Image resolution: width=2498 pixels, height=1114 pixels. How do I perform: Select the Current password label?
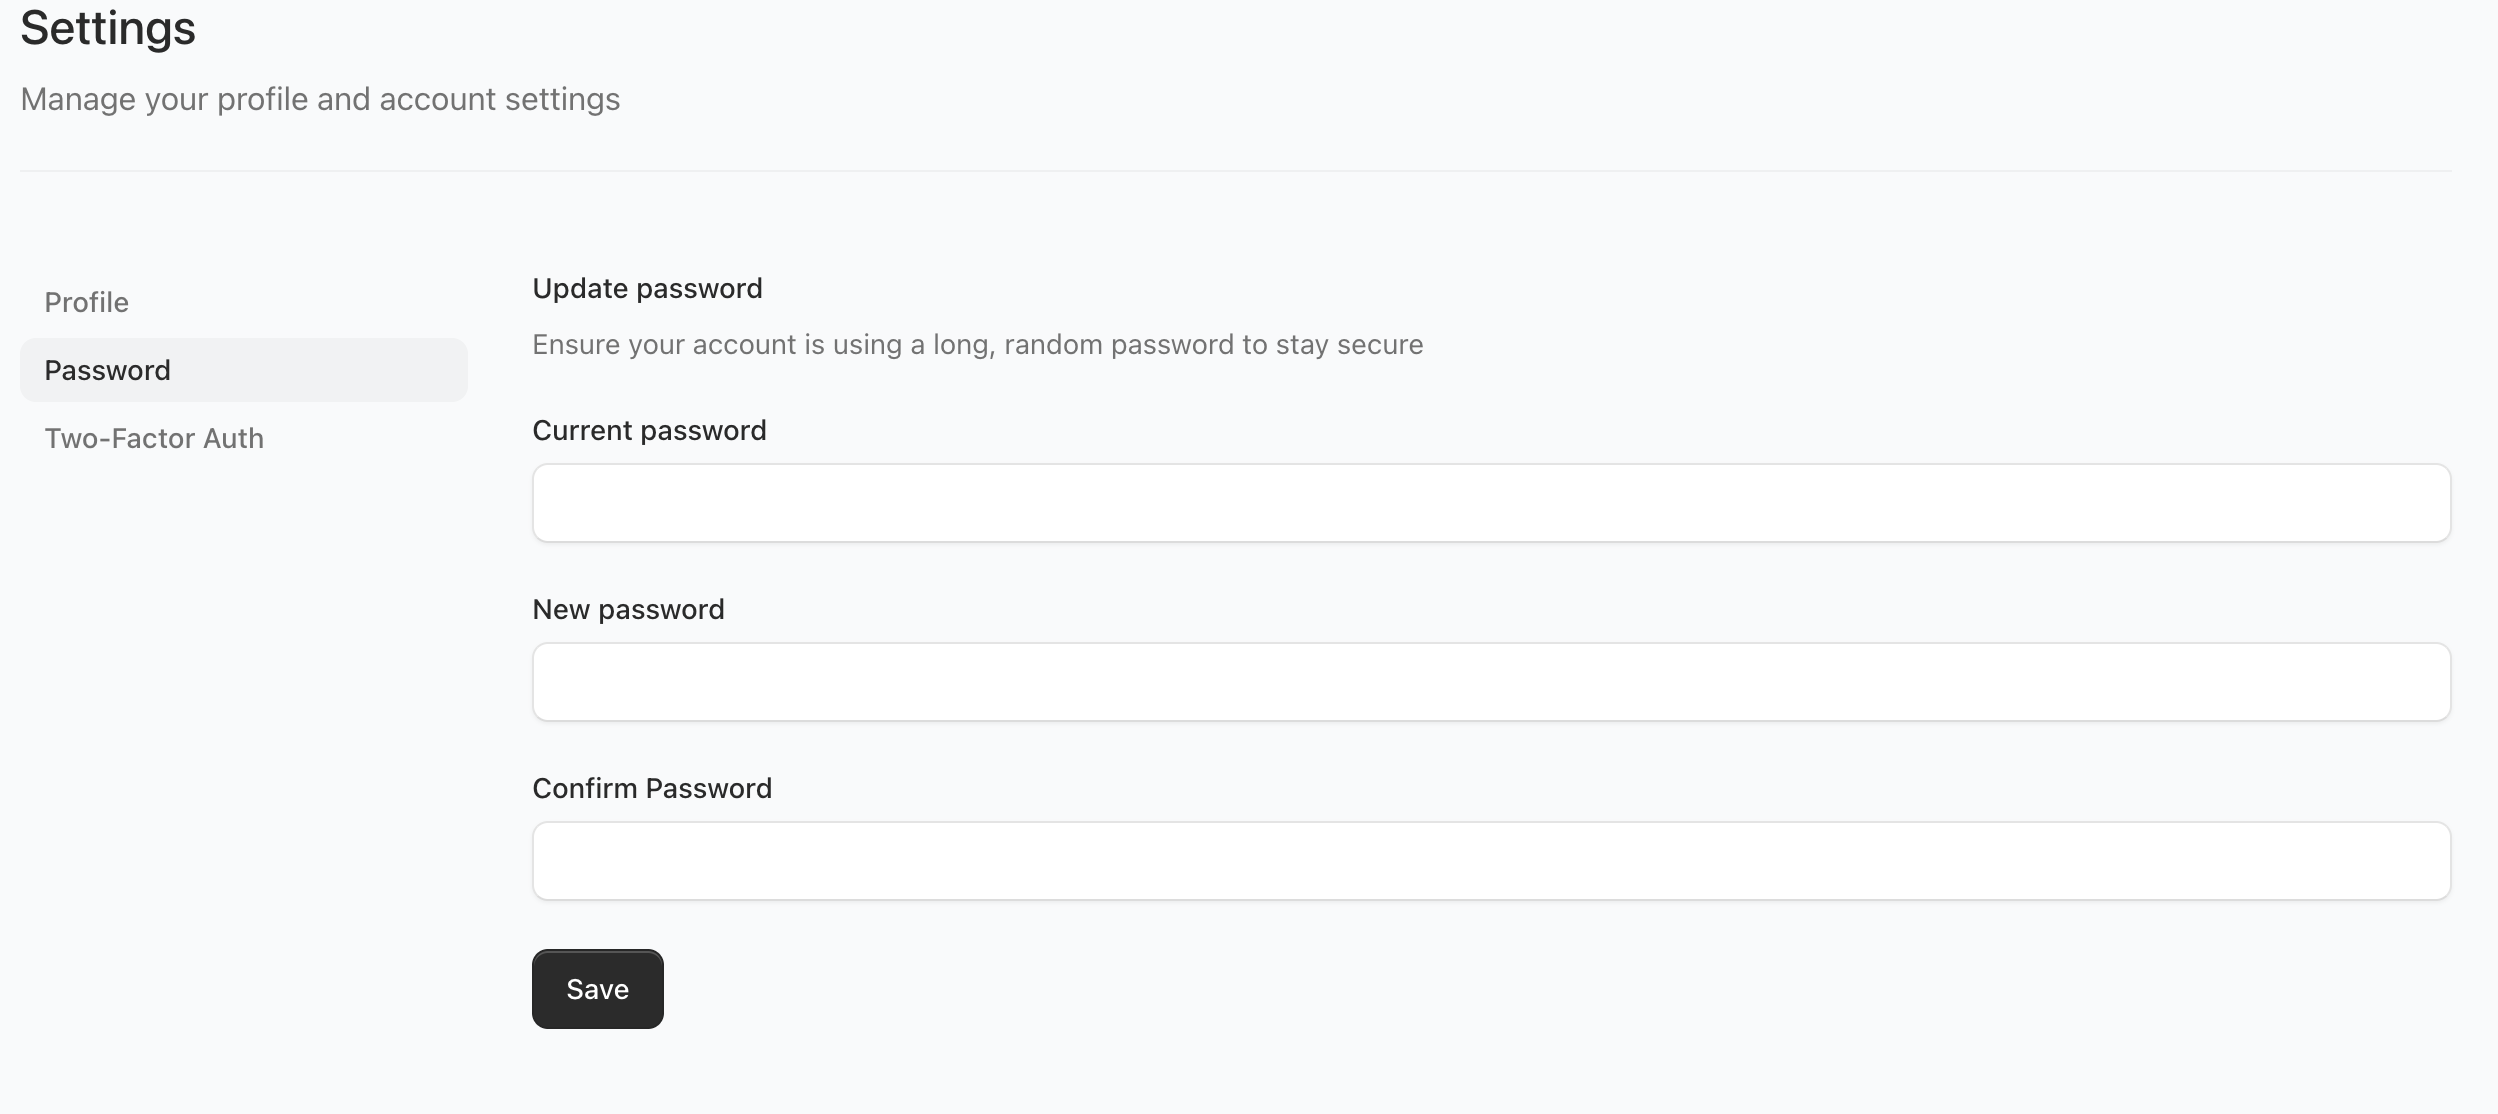tap(650, 430)
